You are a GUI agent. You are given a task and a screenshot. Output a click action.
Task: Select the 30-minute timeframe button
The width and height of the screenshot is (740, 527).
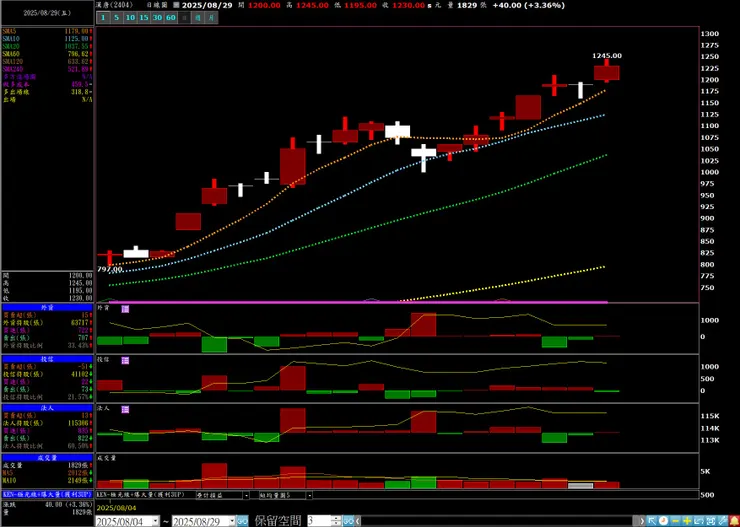(157, 18)
